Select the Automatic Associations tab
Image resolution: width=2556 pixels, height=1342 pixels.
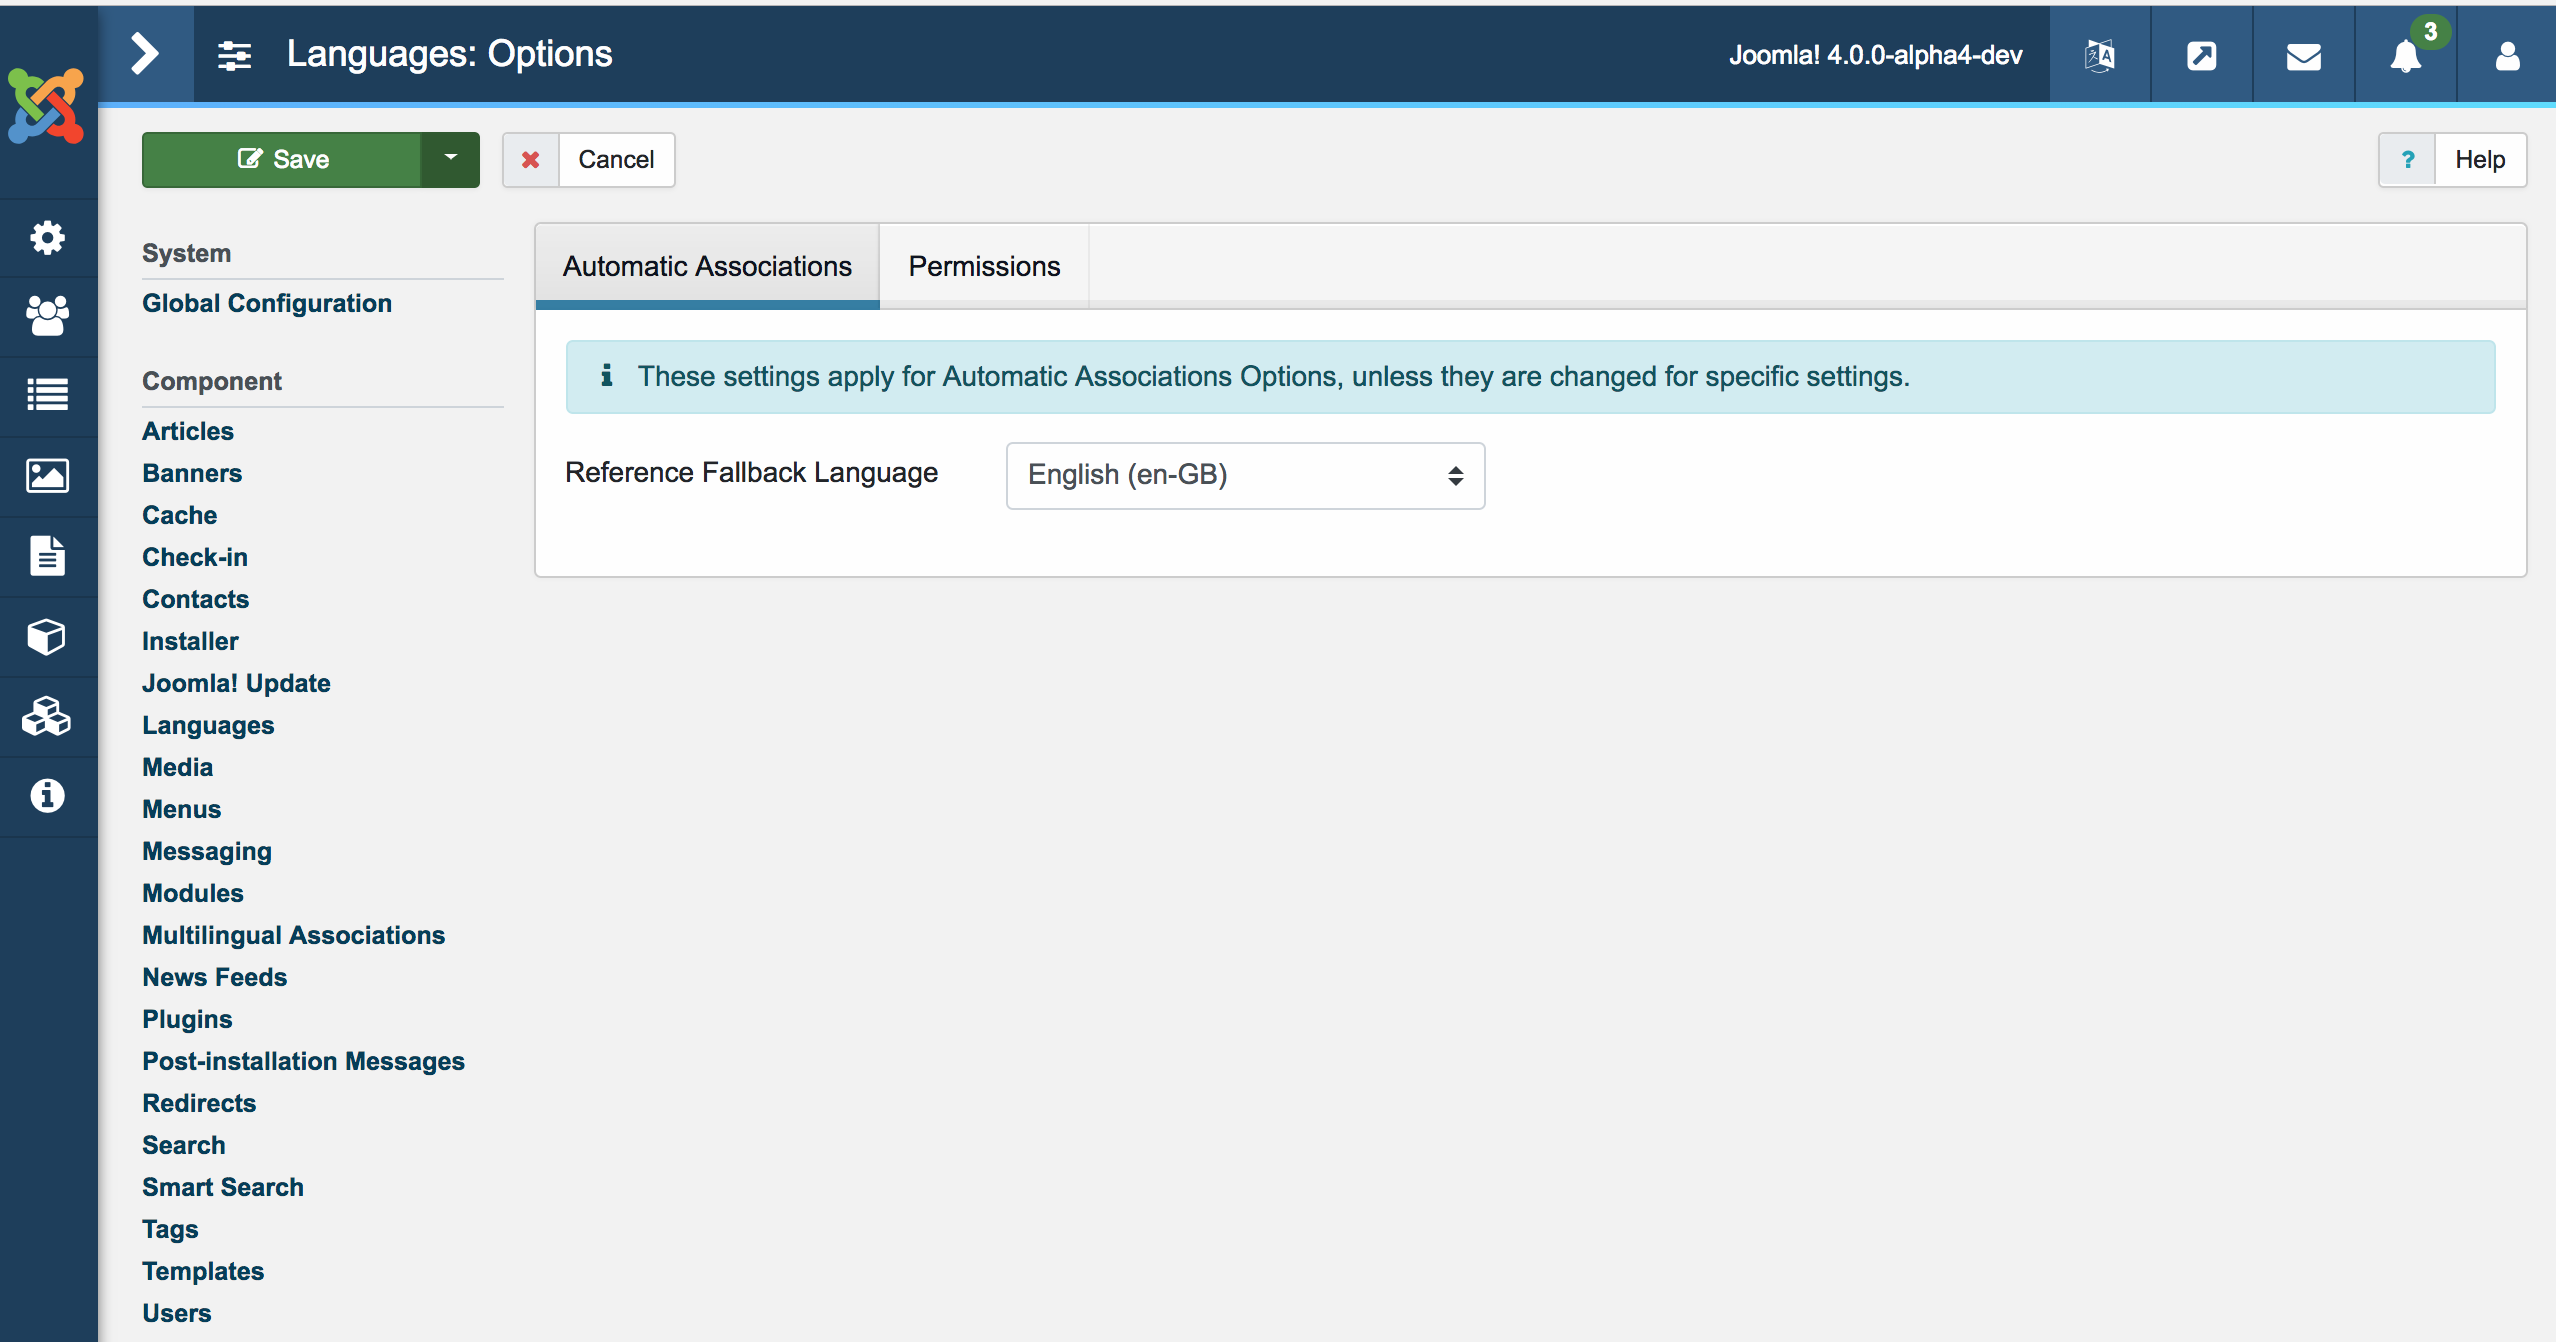click(707, 266)
